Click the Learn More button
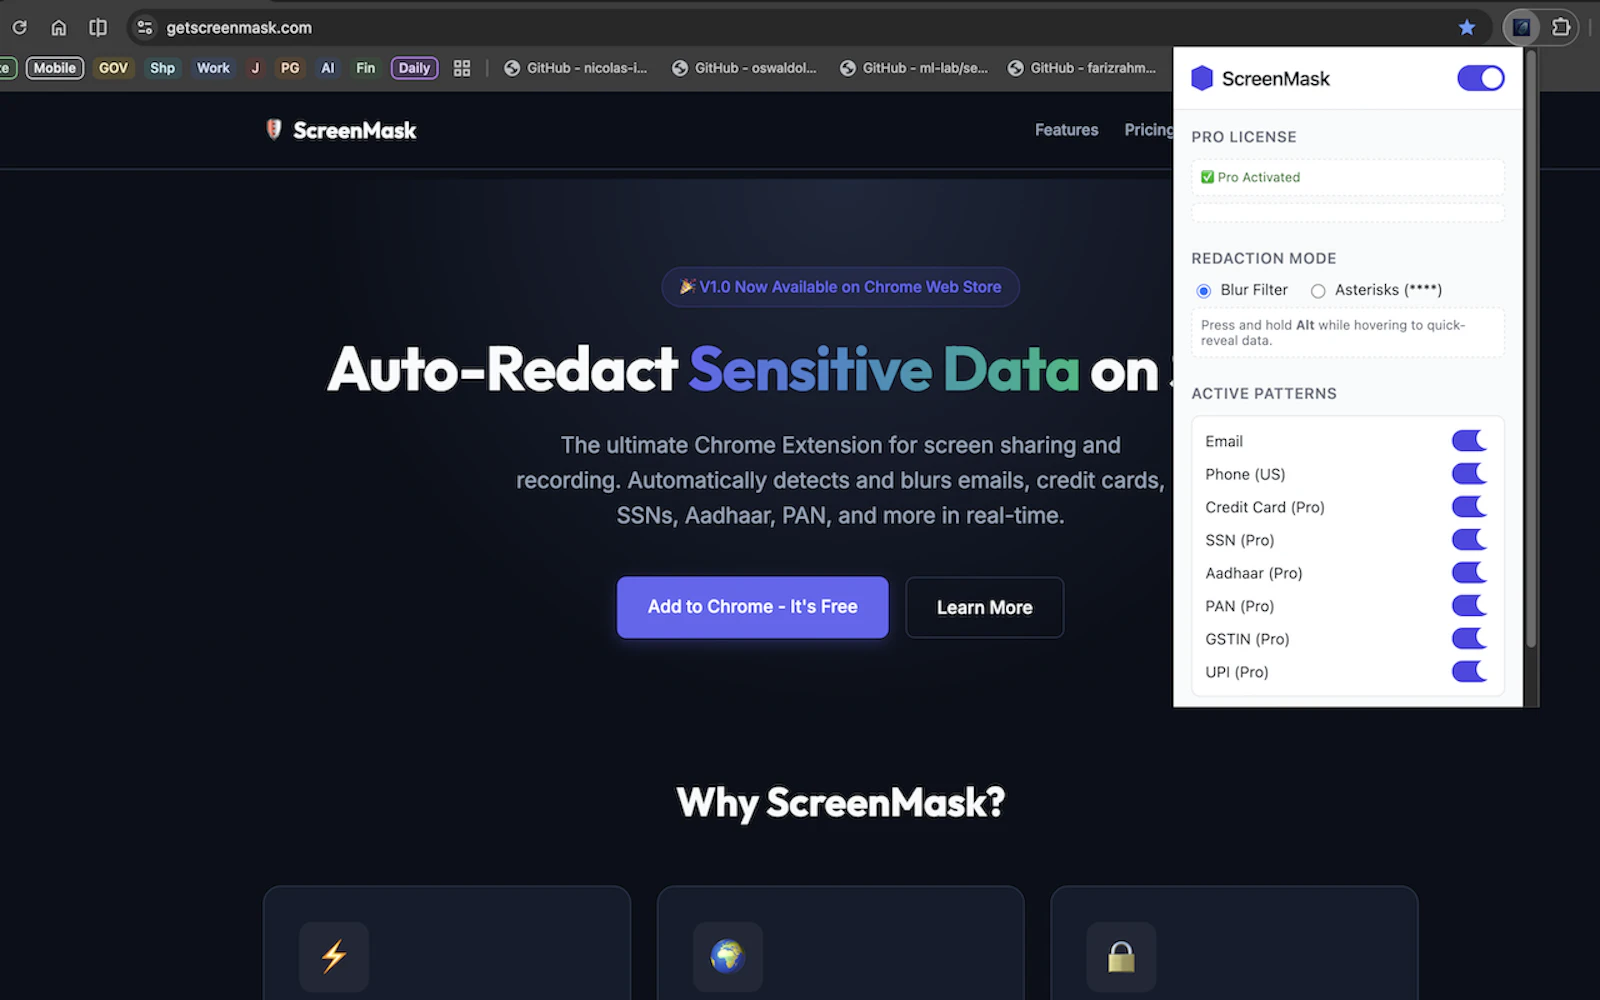1600x1000 pixels. click(x=984, y=607)
